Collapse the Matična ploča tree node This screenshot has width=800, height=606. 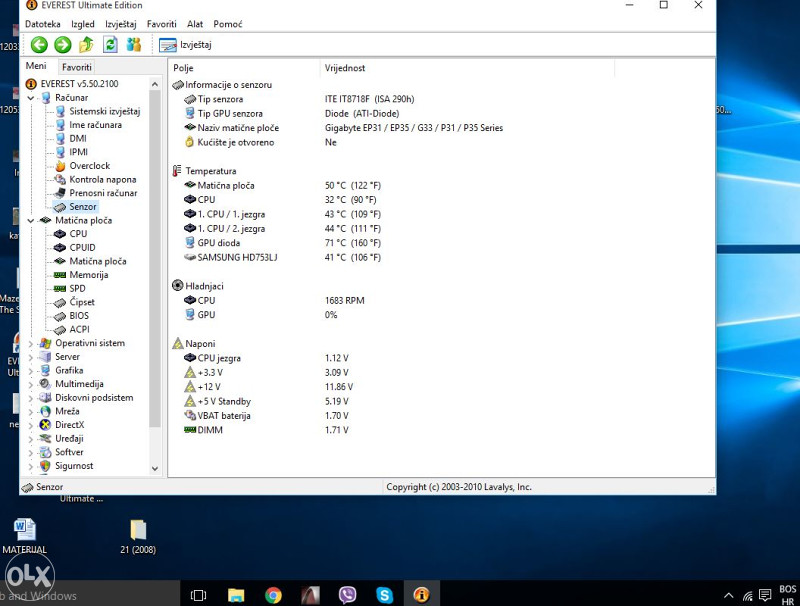point(31,221)
